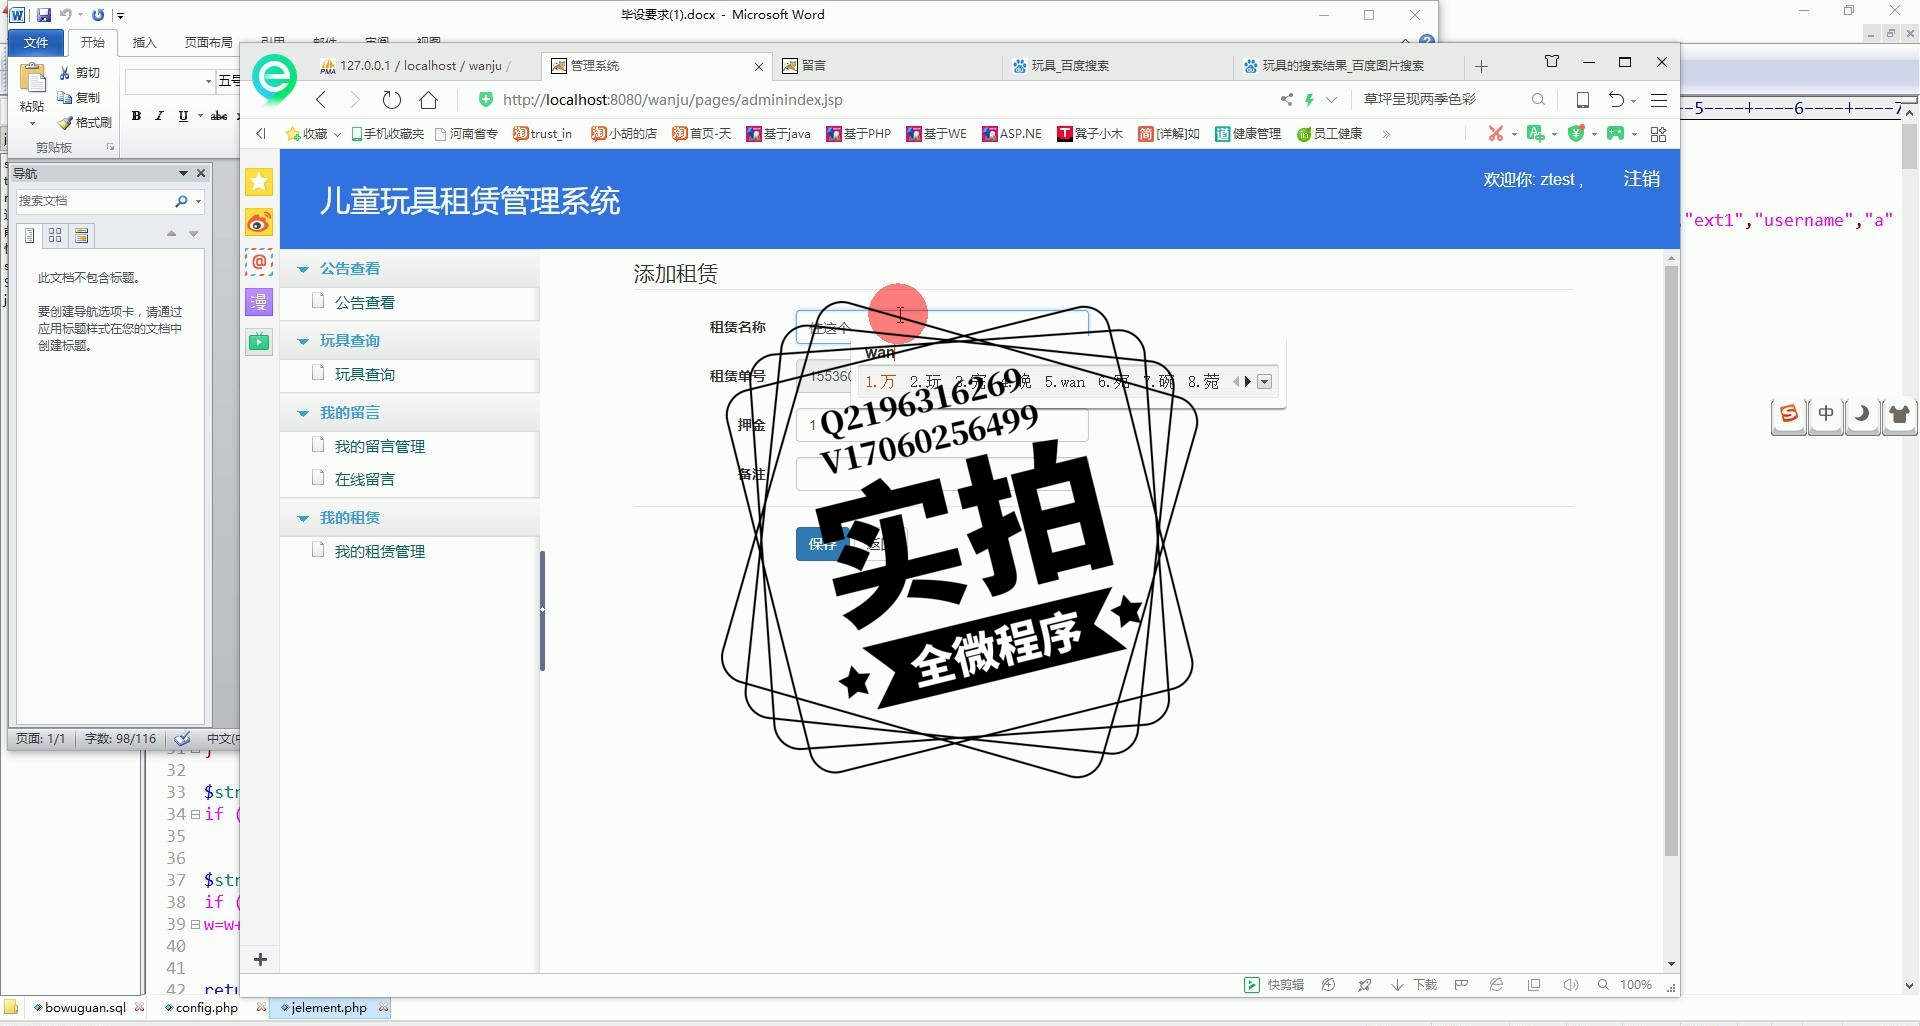Close the Word navigation pane
Screen dimensions: 1920x1026
click(201, 173)
